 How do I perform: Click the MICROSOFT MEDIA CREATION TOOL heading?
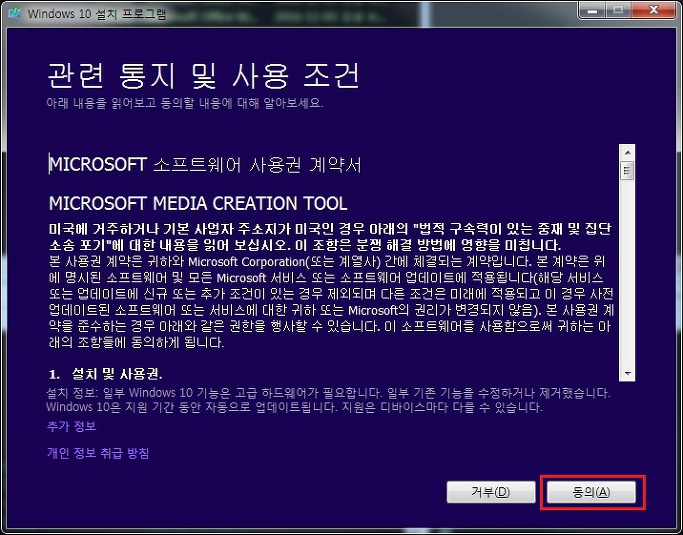coord(198,203)
